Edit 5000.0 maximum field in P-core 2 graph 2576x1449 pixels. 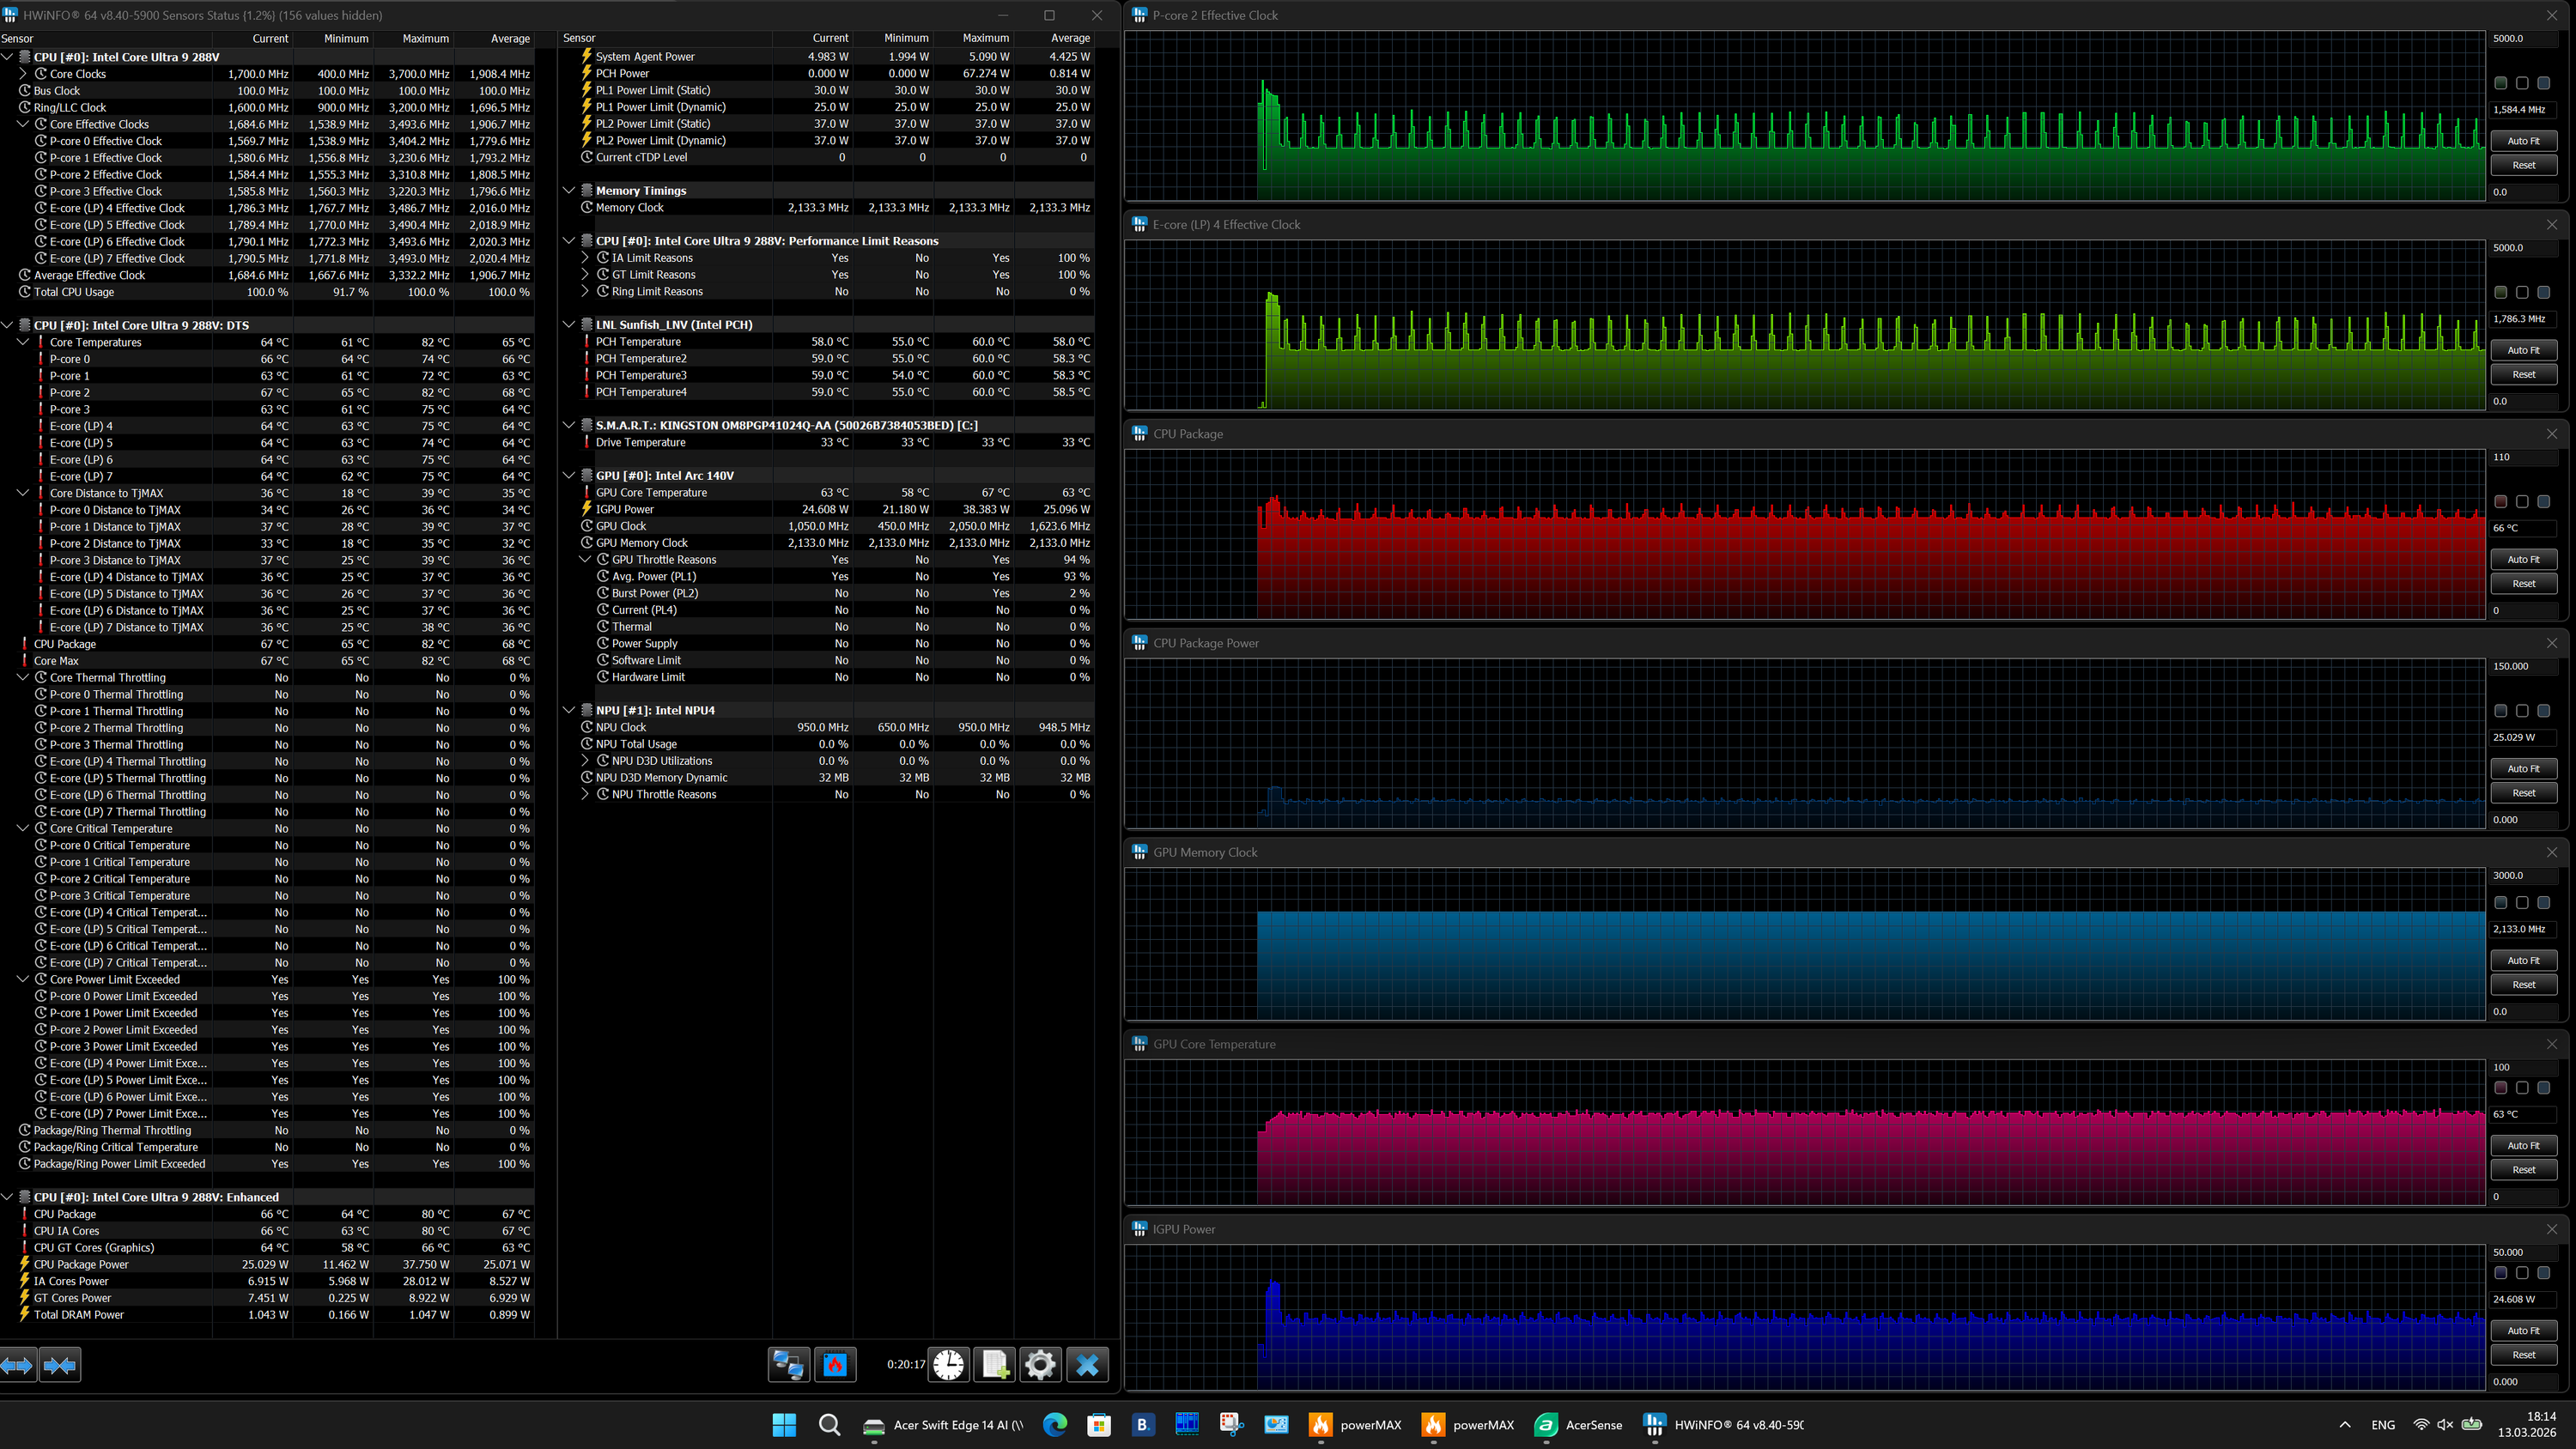[x=2523, y=39]
